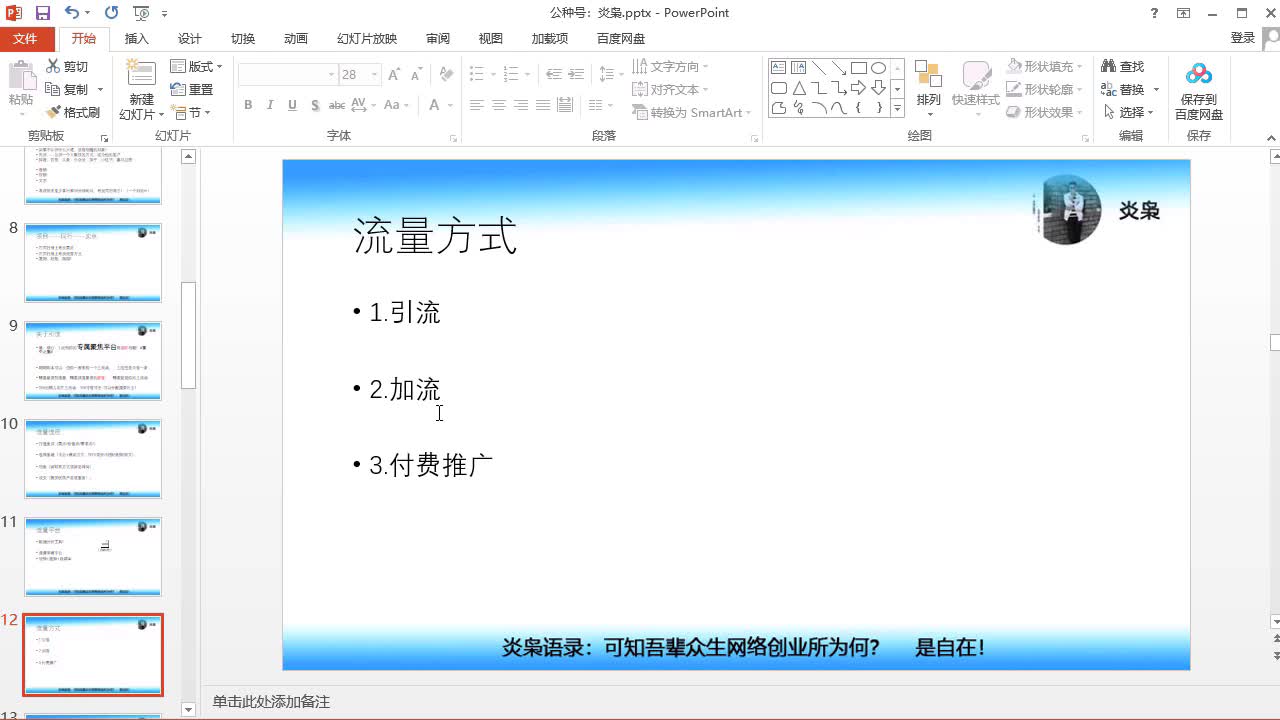Viewport: 1280px width, 720px height.
Task: Click Decrease Font Size button
Action: point(416,75)
